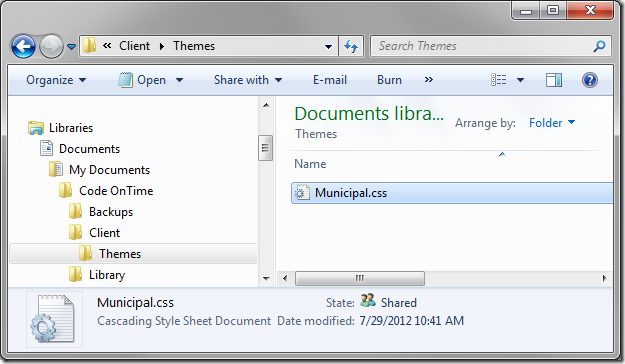Navigate to Client in the address bar
Viewport: 625px width, 364px height.
pyautogui.click(x=134, y=46)
